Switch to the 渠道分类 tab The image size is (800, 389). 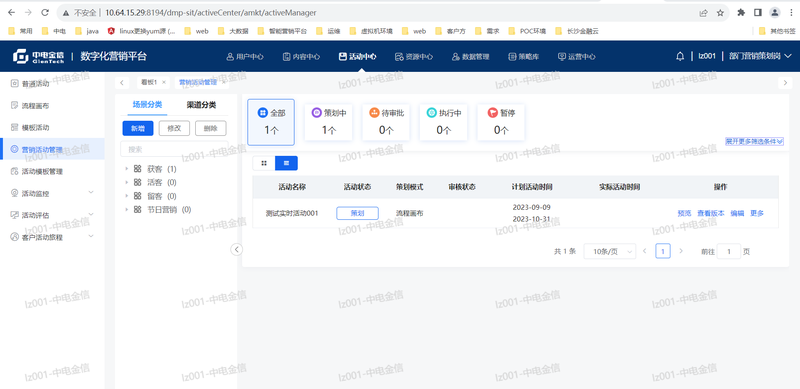[x=201, y=105]
